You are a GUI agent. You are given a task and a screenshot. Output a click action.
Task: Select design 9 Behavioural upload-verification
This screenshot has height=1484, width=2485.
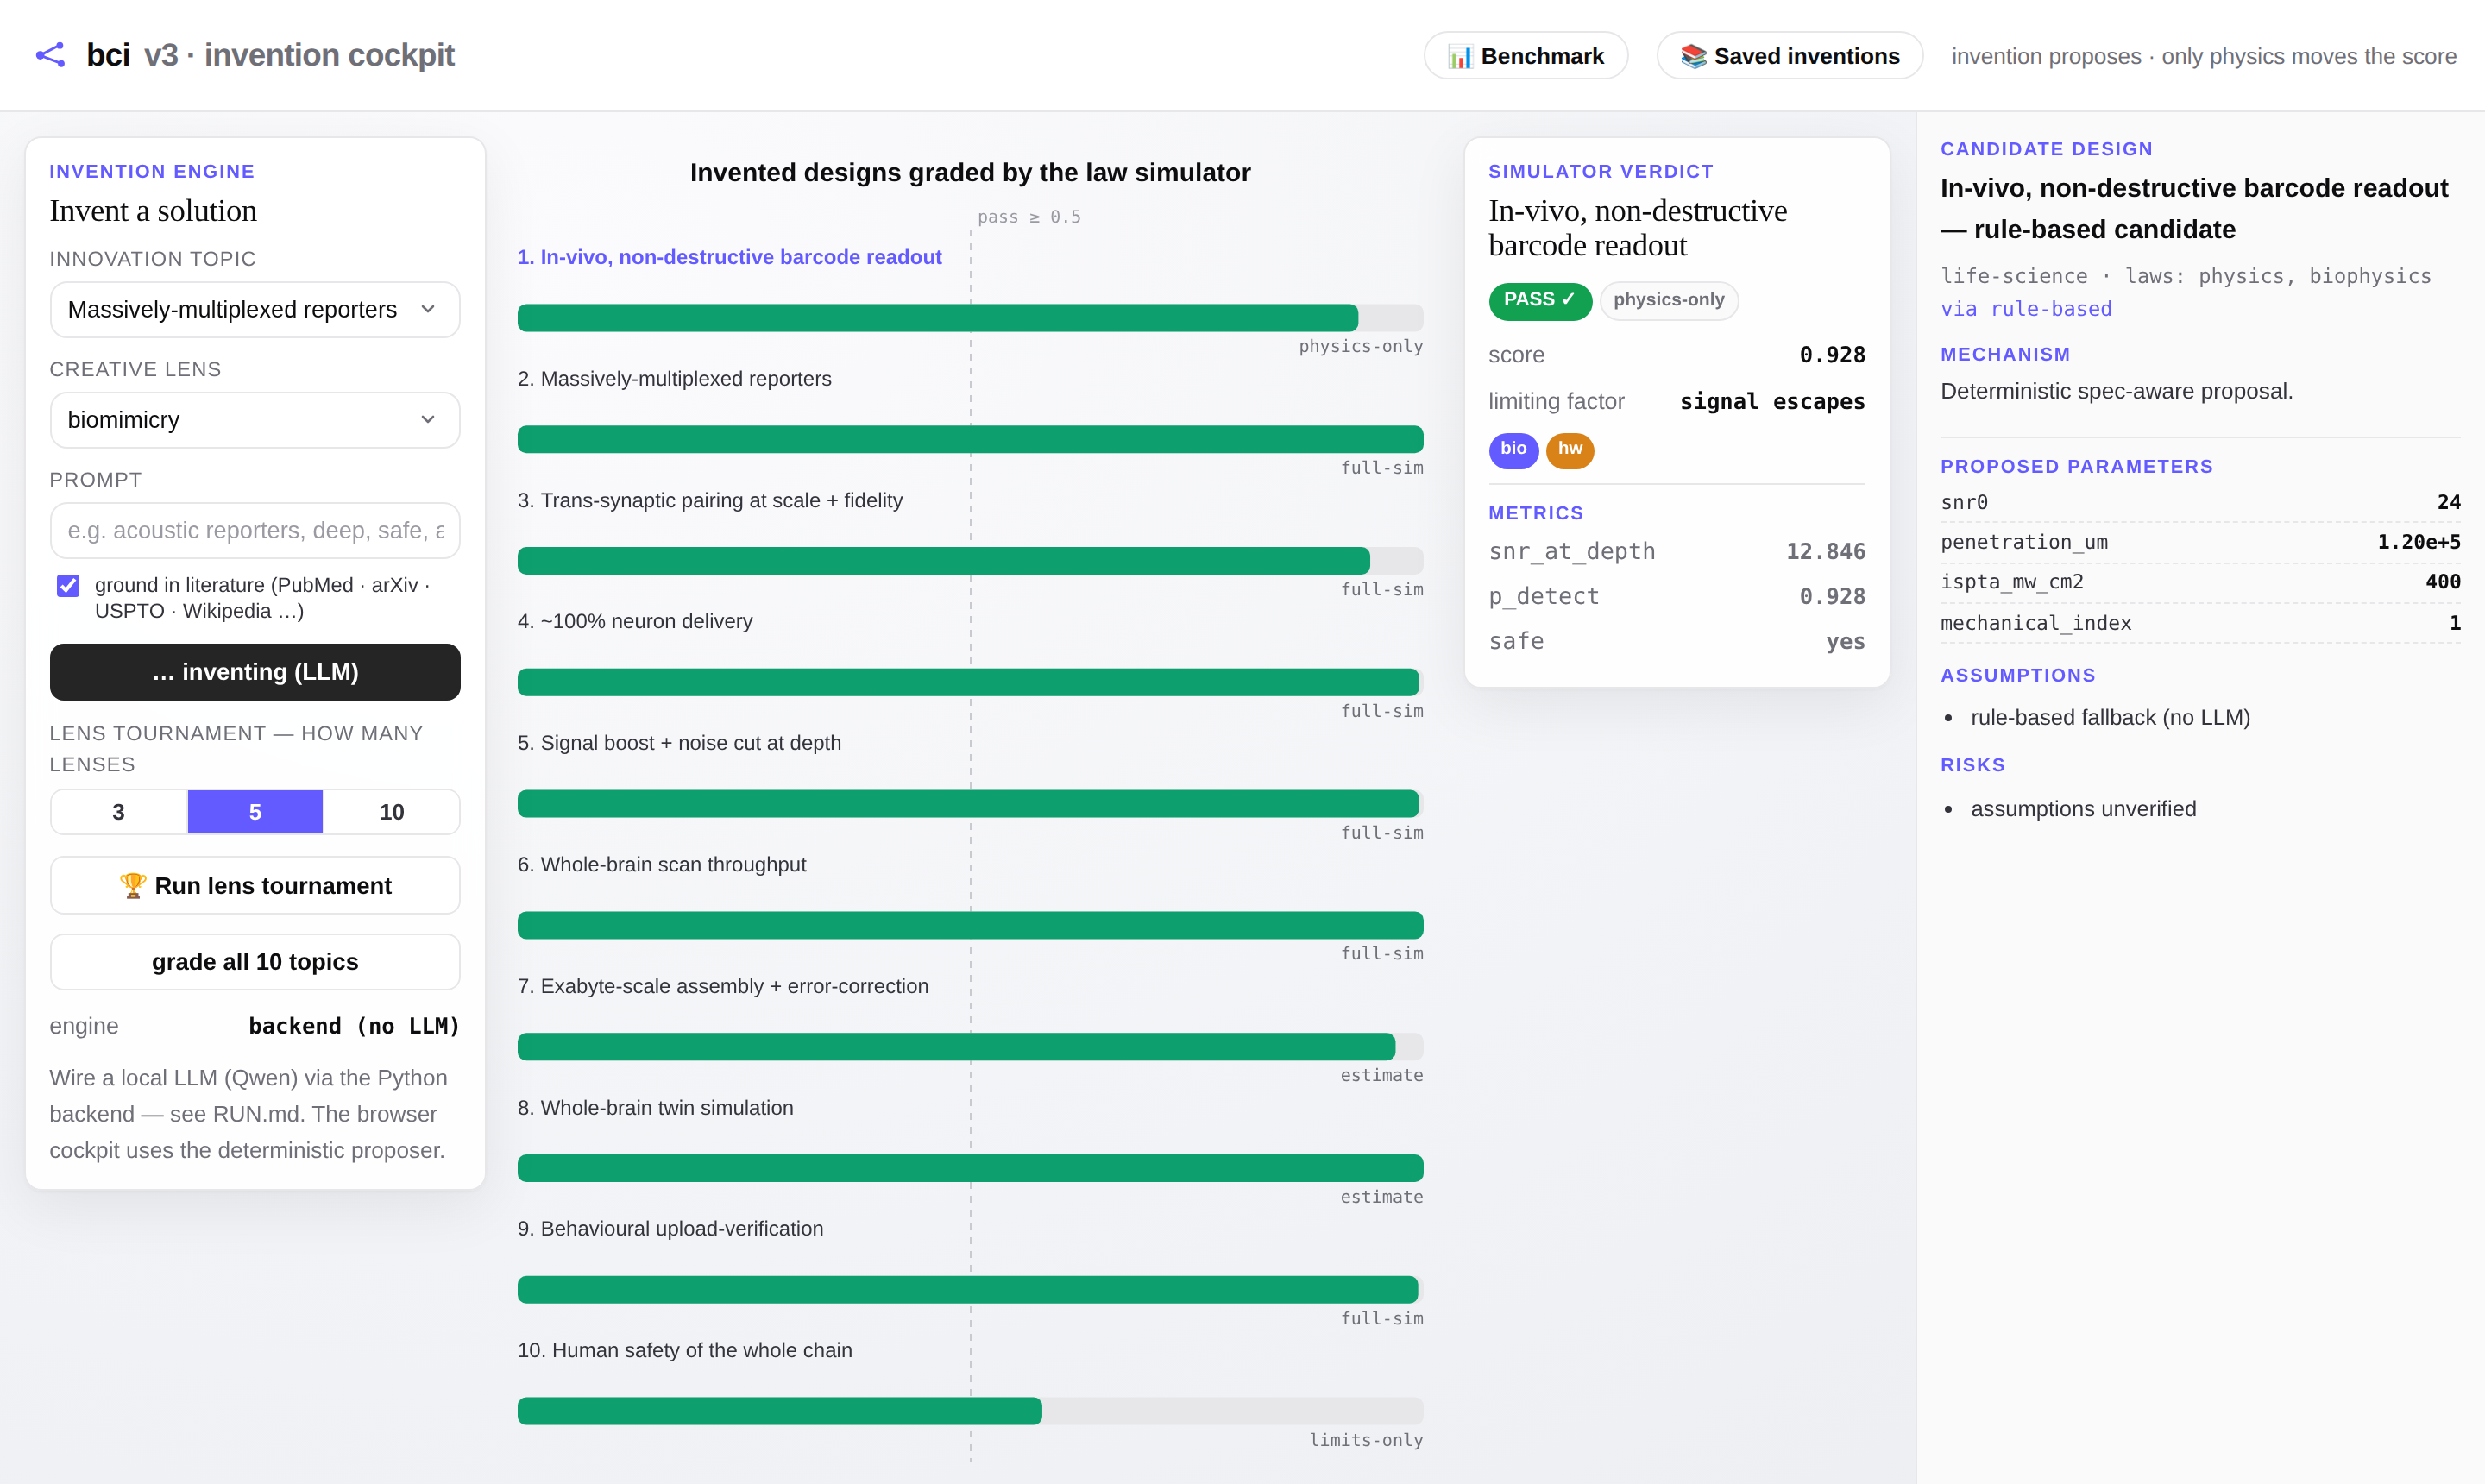tap(670, 1229)
